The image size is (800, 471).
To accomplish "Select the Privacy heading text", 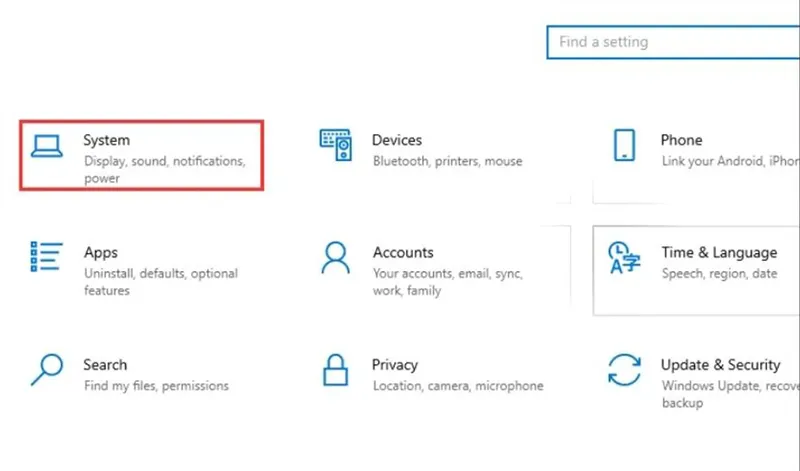I will [395, 365].
